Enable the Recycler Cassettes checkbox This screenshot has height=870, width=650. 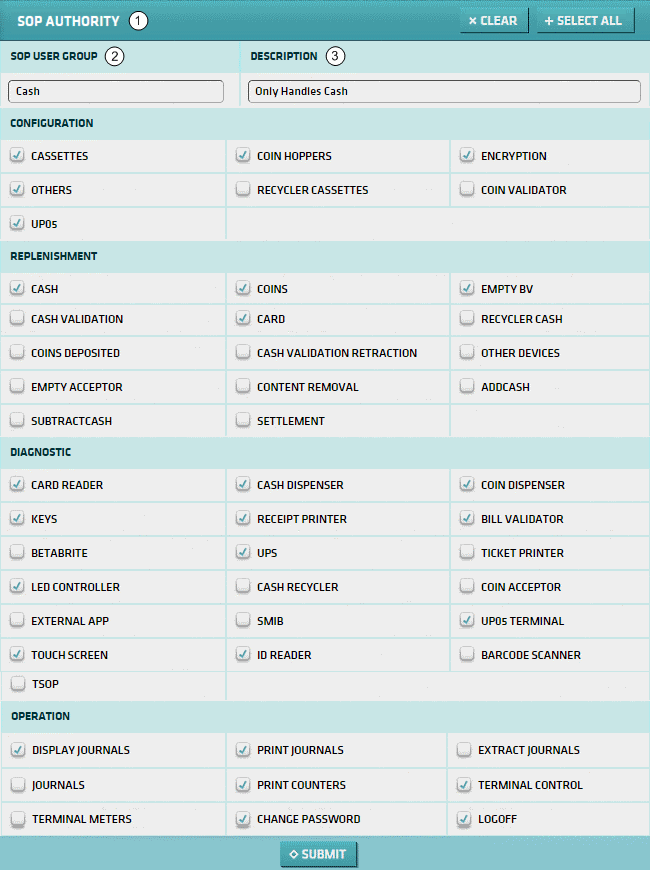[x=243, y=190]
